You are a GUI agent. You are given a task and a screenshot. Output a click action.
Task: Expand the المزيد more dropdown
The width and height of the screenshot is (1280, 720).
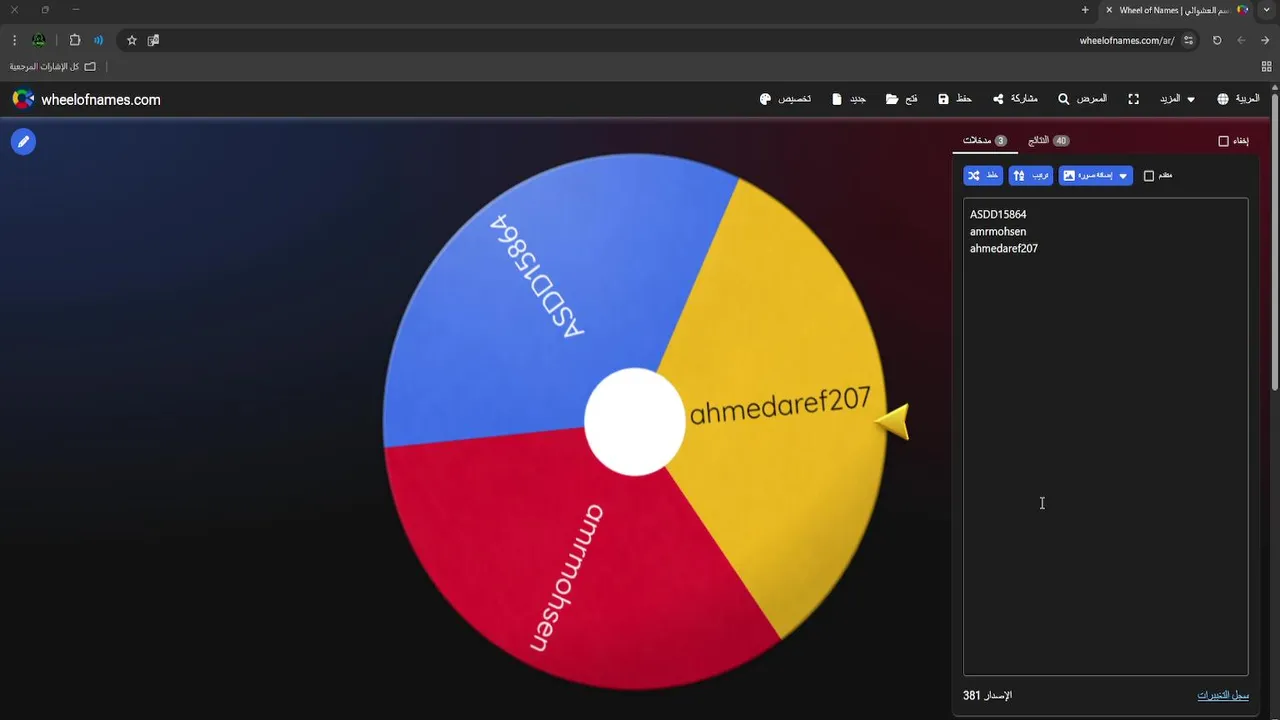1177,99
